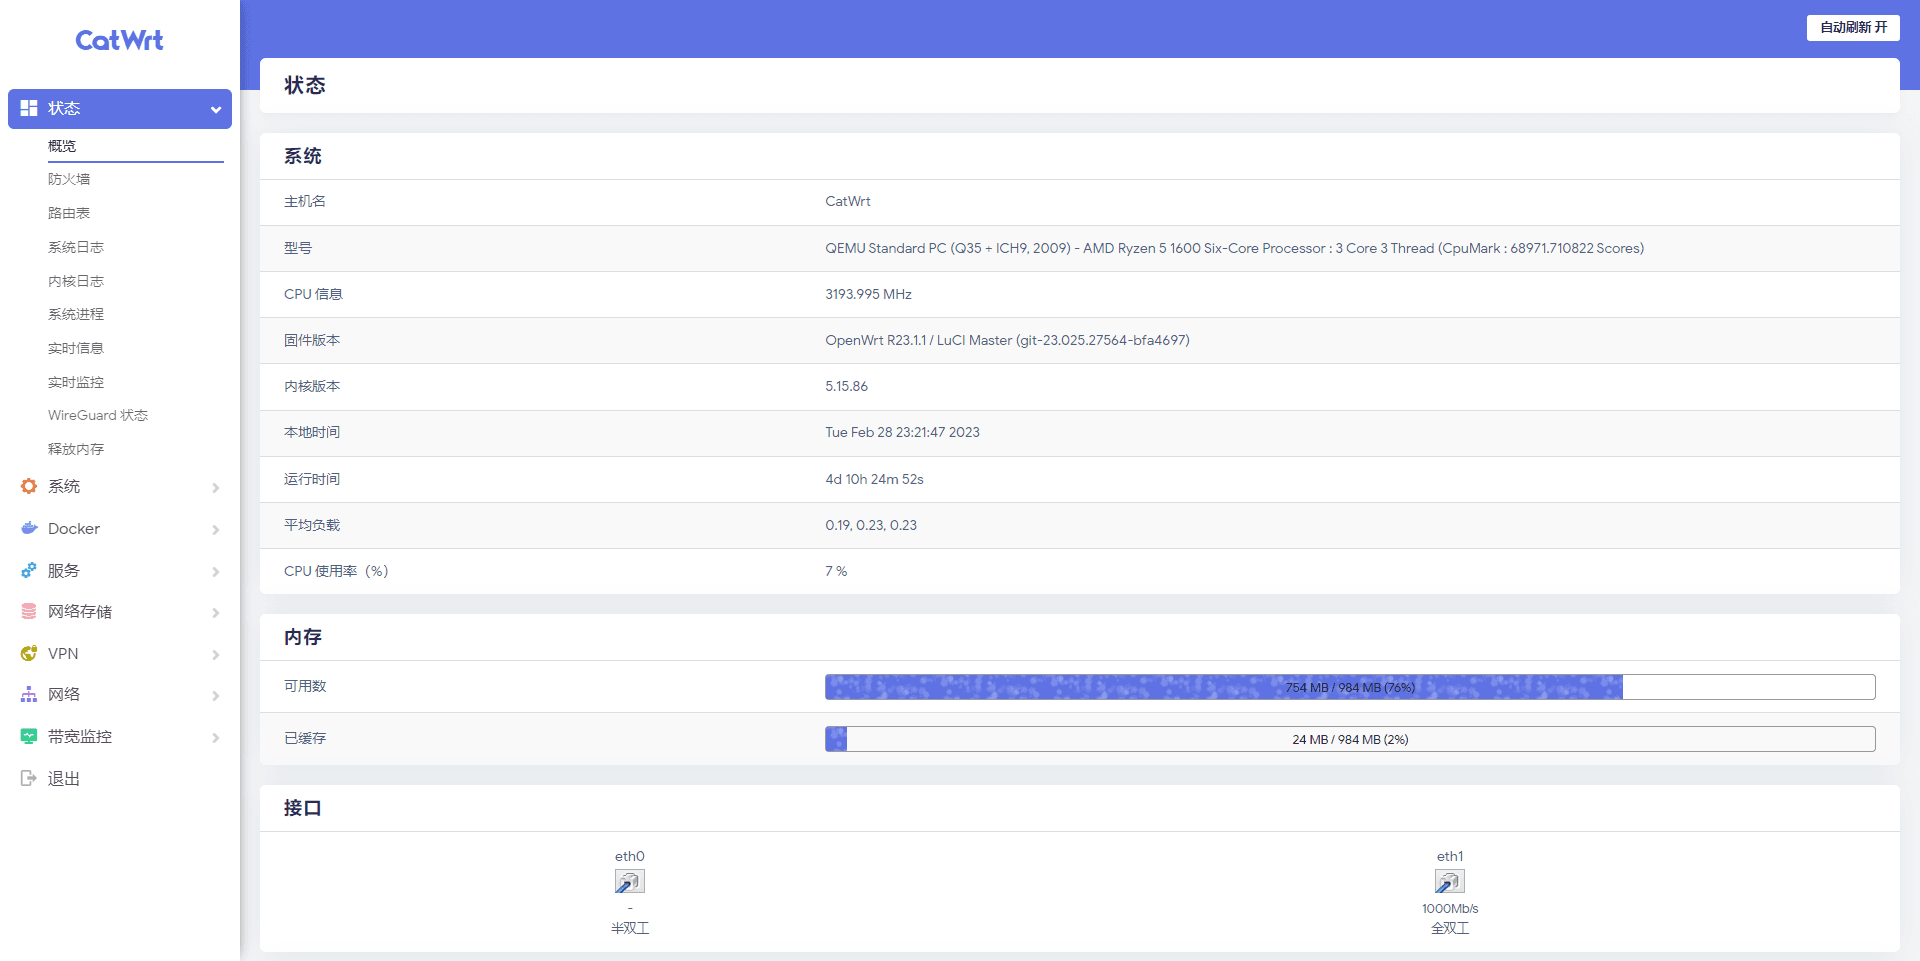Click the 状态 sidebar menu label
This screenshot has height=961, width=1920.
[x=64, y=108]
